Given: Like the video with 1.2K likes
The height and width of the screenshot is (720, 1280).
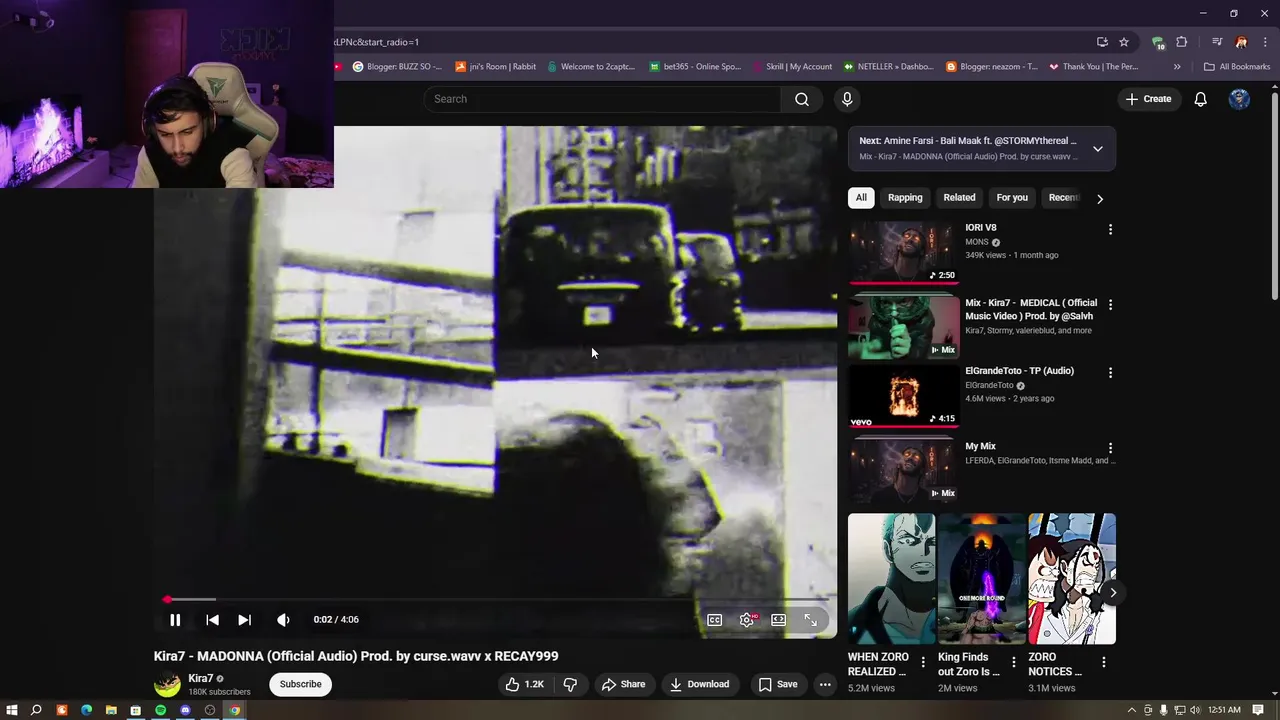Looking at the screenshot, I should (x=525, y=684).
